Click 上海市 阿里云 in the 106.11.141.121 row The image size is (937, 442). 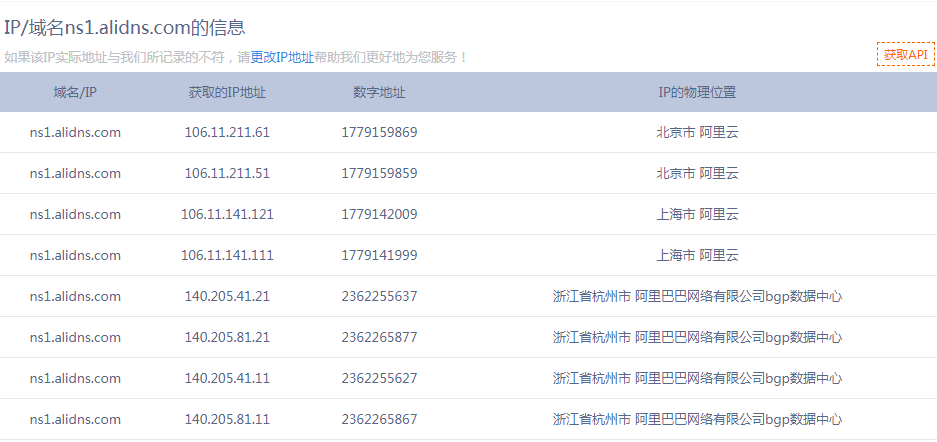pos(697,214)
